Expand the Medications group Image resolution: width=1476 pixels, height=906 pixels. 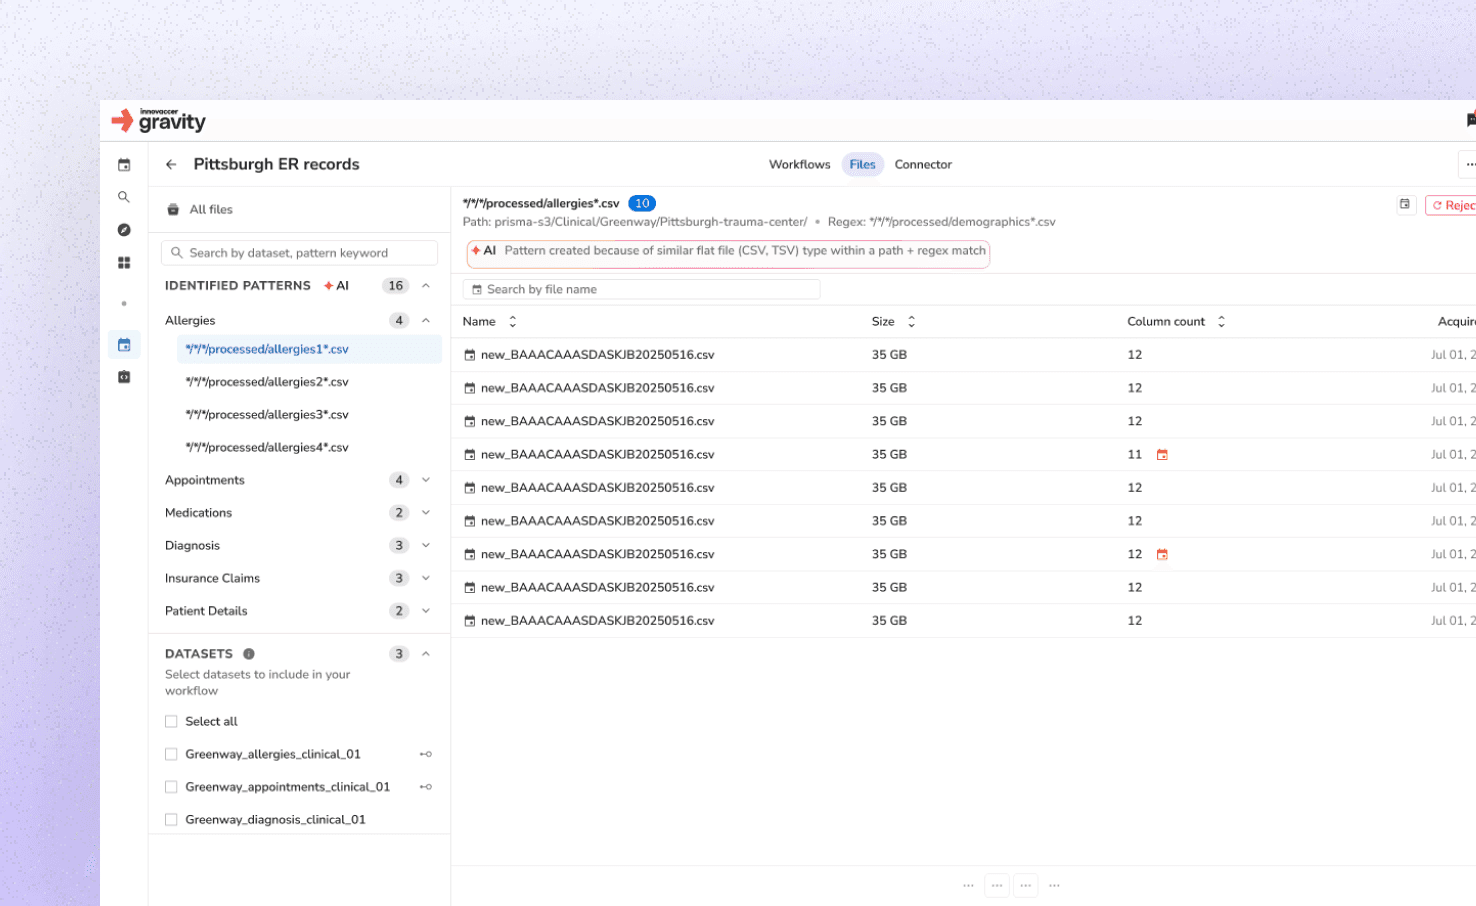pos(426,513)
